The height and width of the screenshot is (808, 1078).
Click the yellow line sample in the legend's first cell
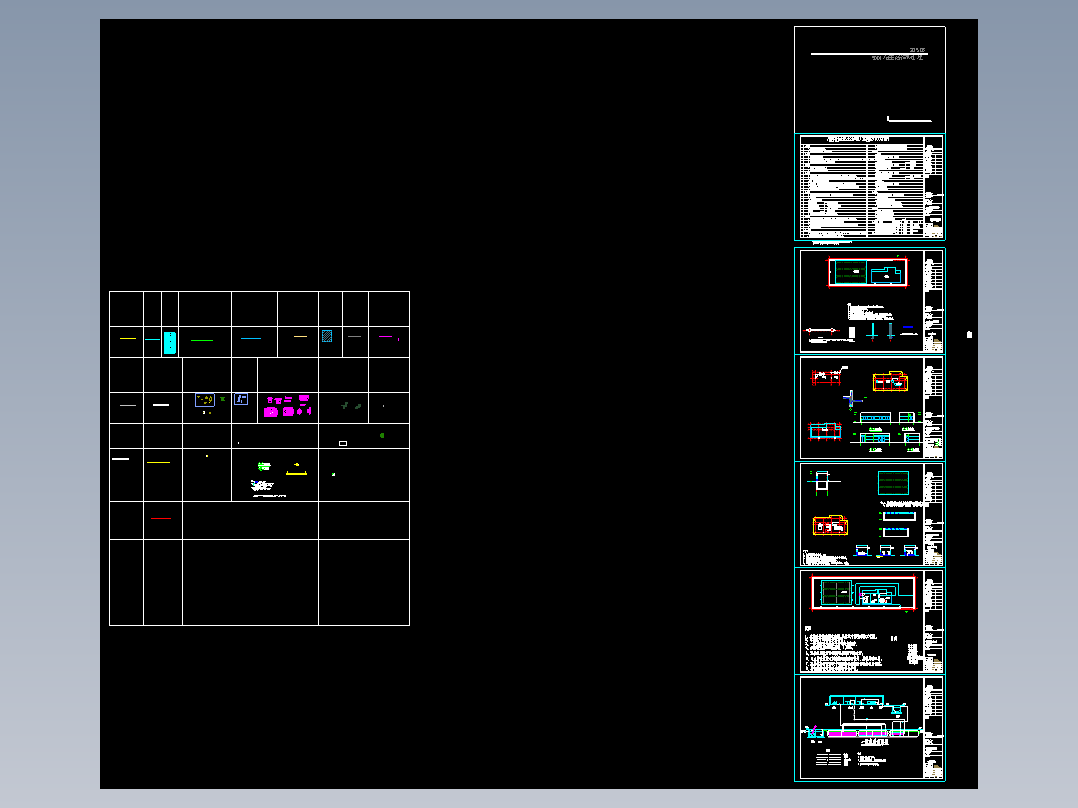[x=128, y=338]
